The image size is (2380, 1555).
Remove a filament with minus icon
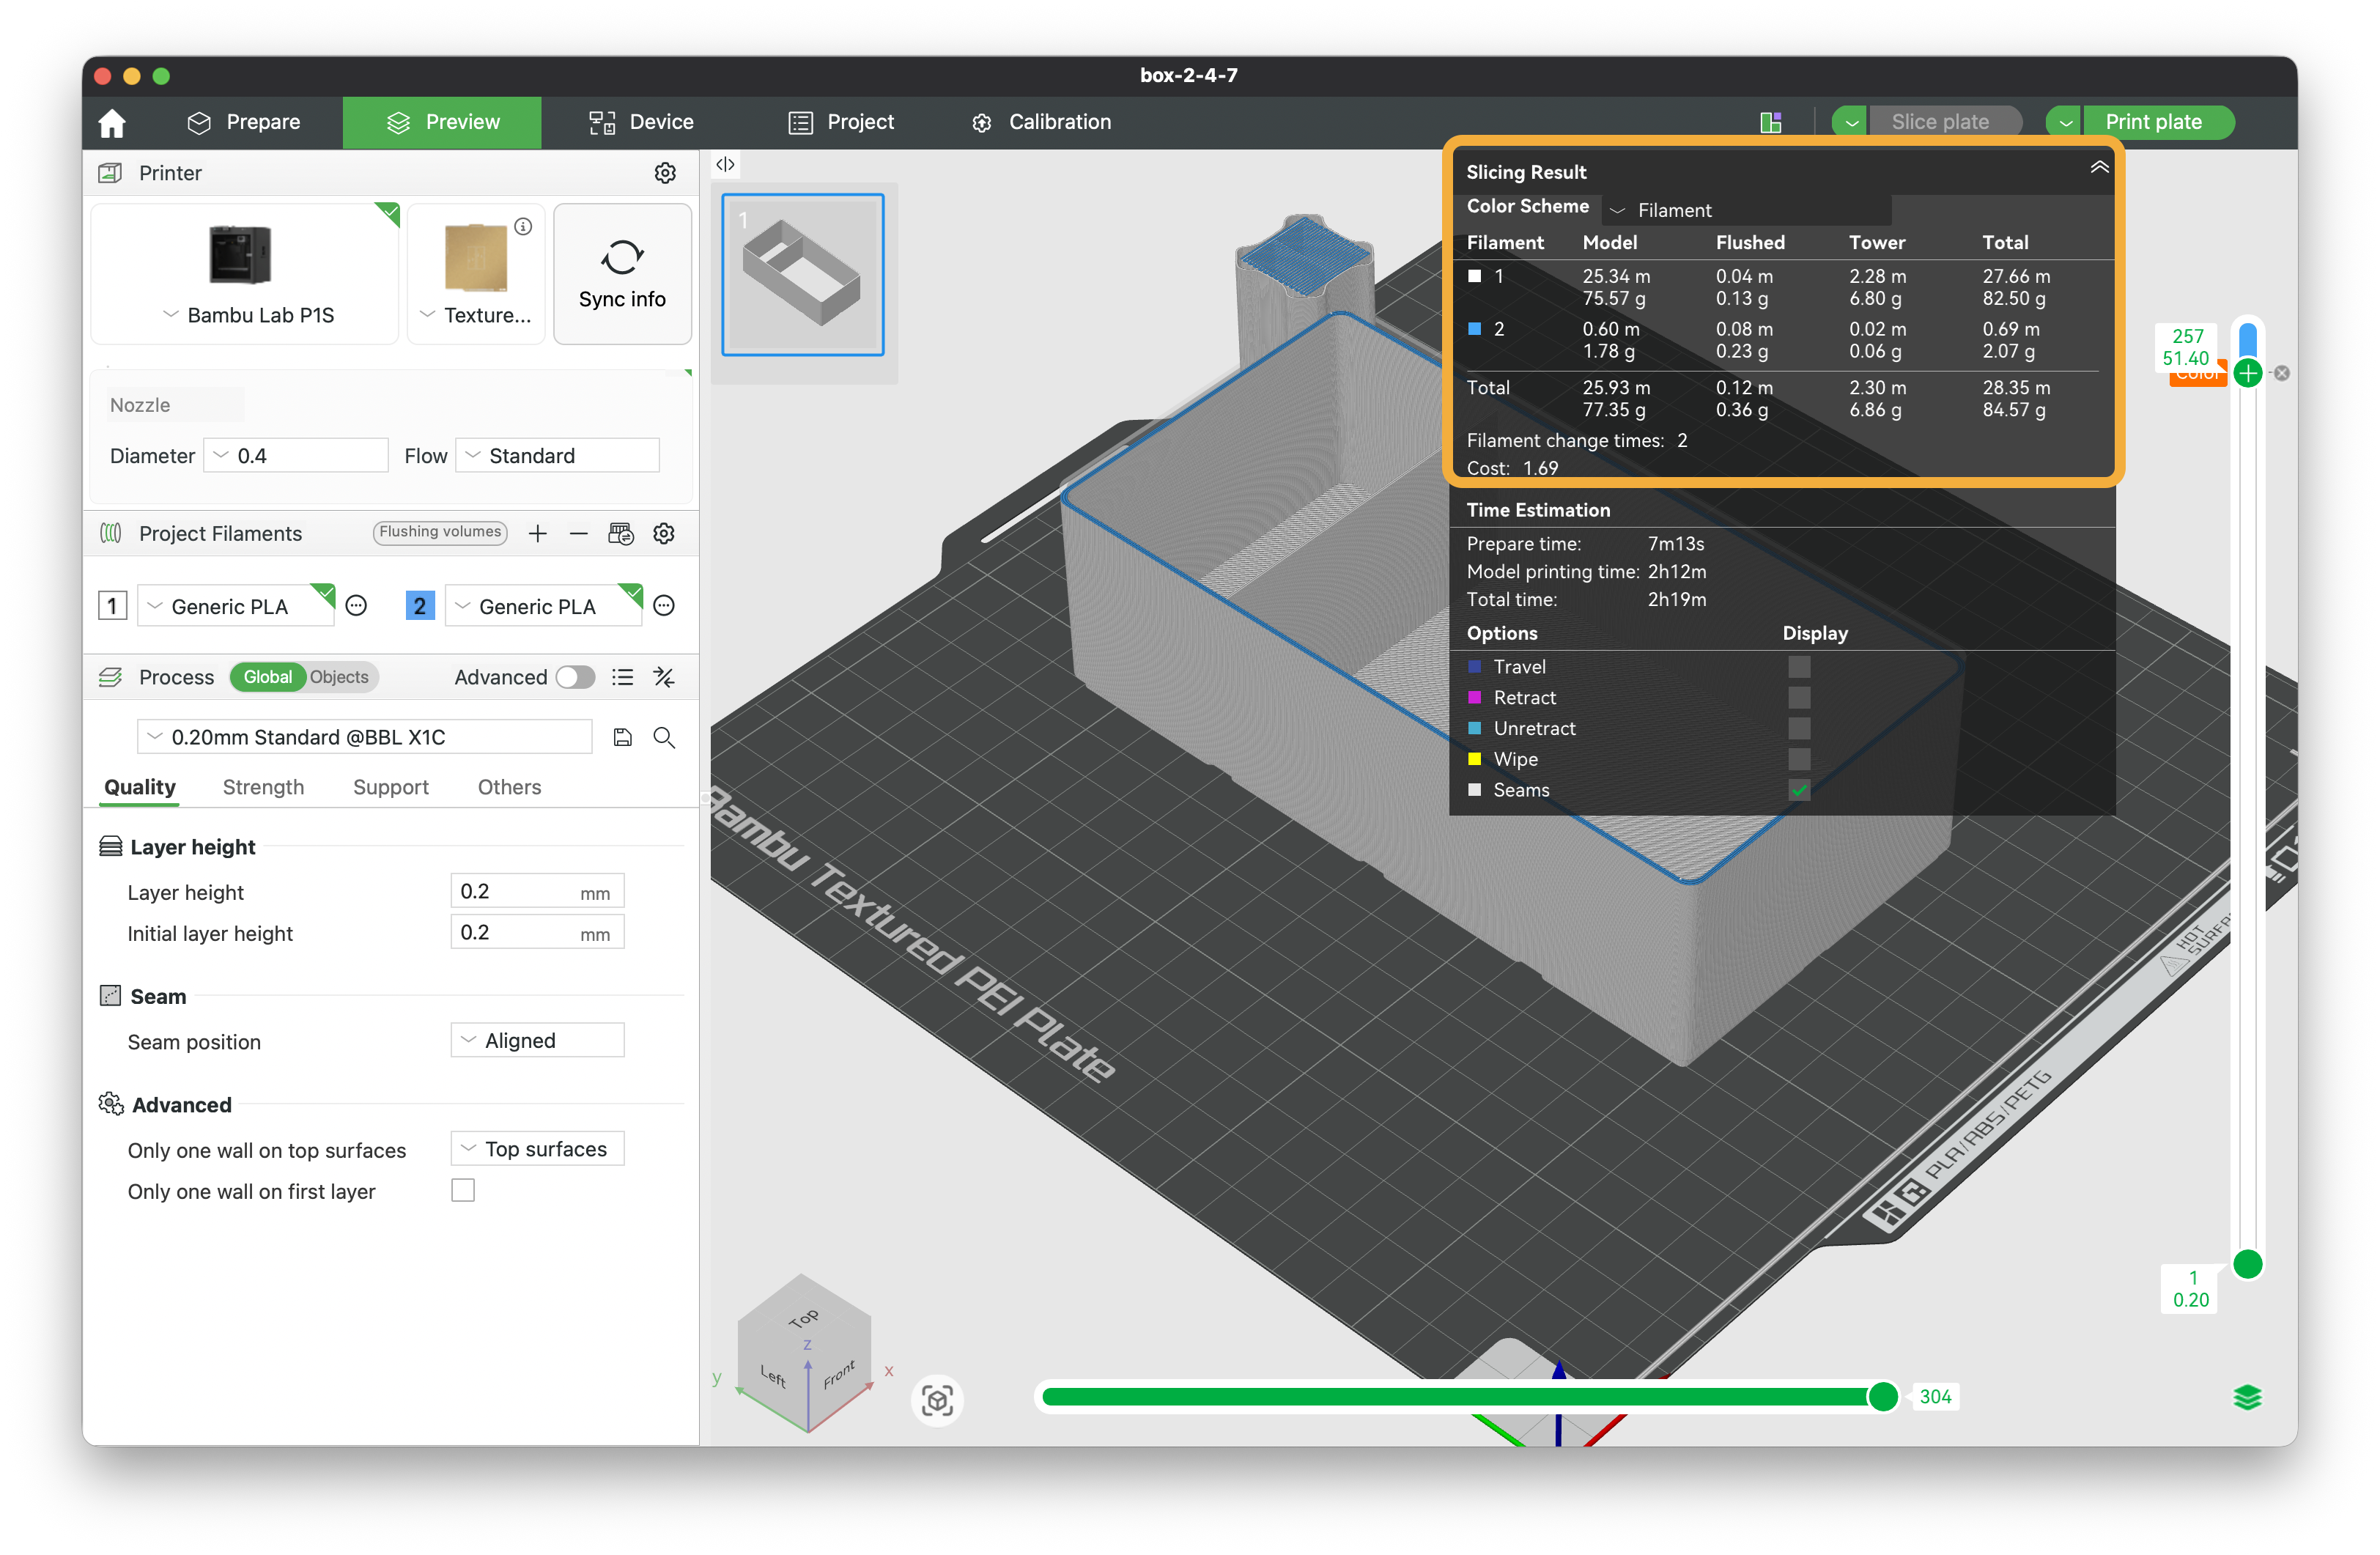coord(579,534)
